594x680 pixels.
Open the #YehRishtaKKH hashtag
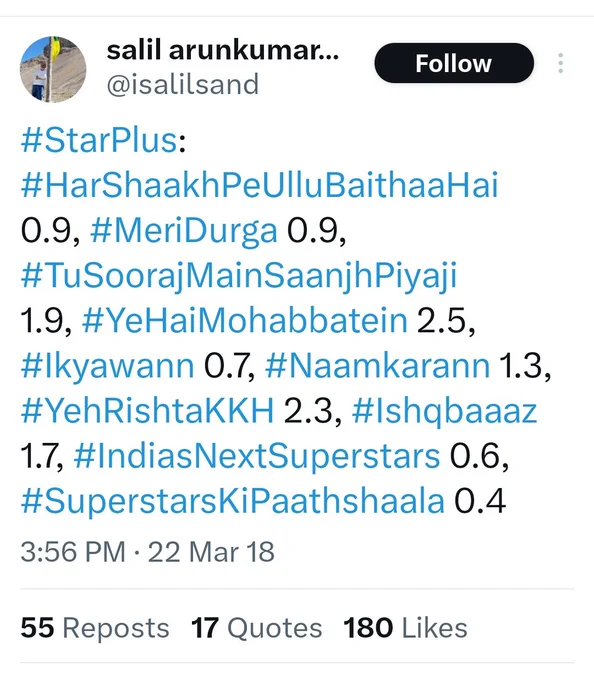147,411
